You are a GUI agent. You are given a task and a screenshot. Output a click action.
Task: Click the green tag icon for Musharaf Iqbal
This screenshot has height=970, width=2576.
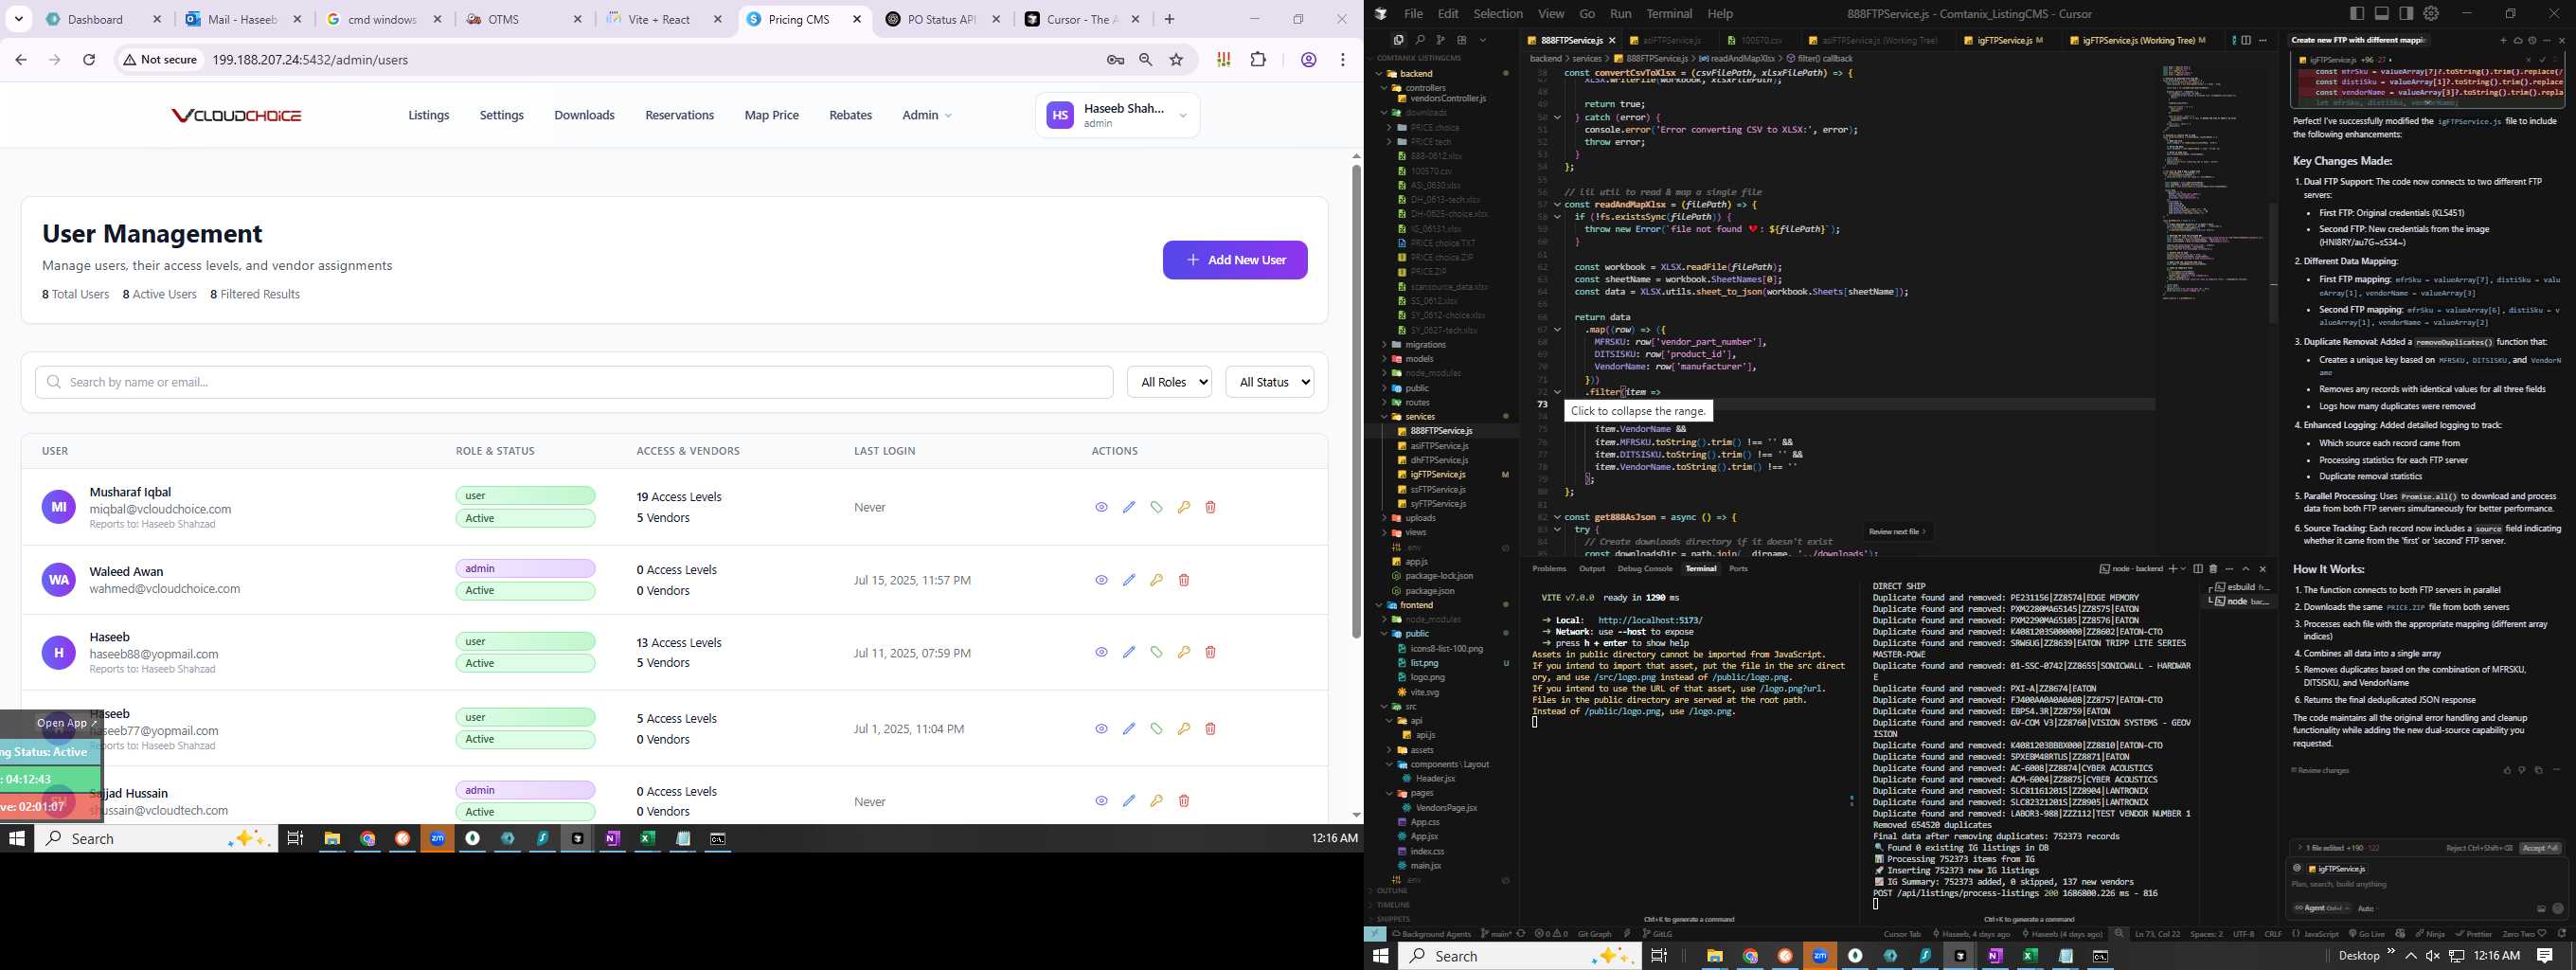coord(1156,507)
